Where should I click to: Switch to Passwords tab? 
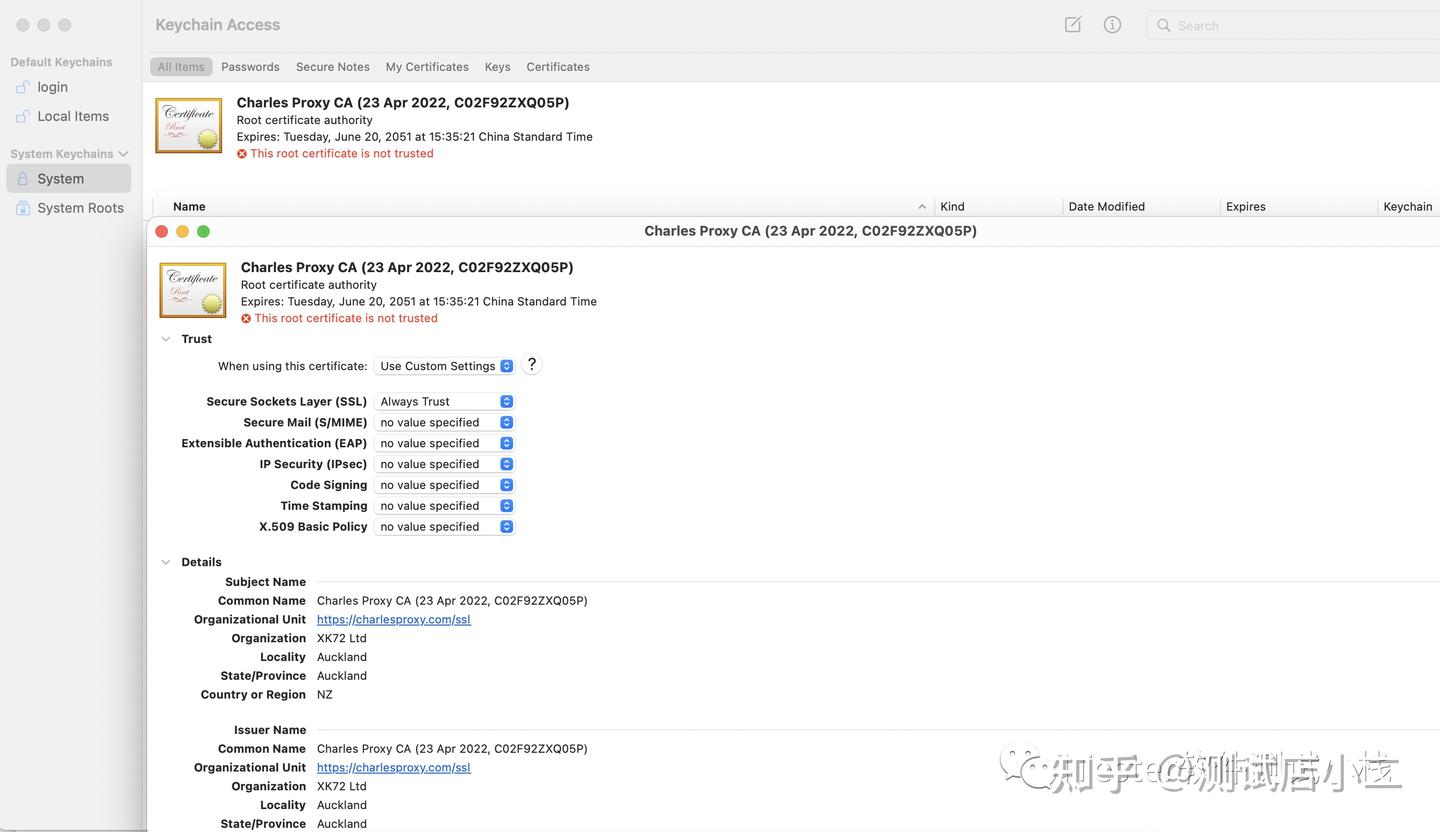pos(250,67)
